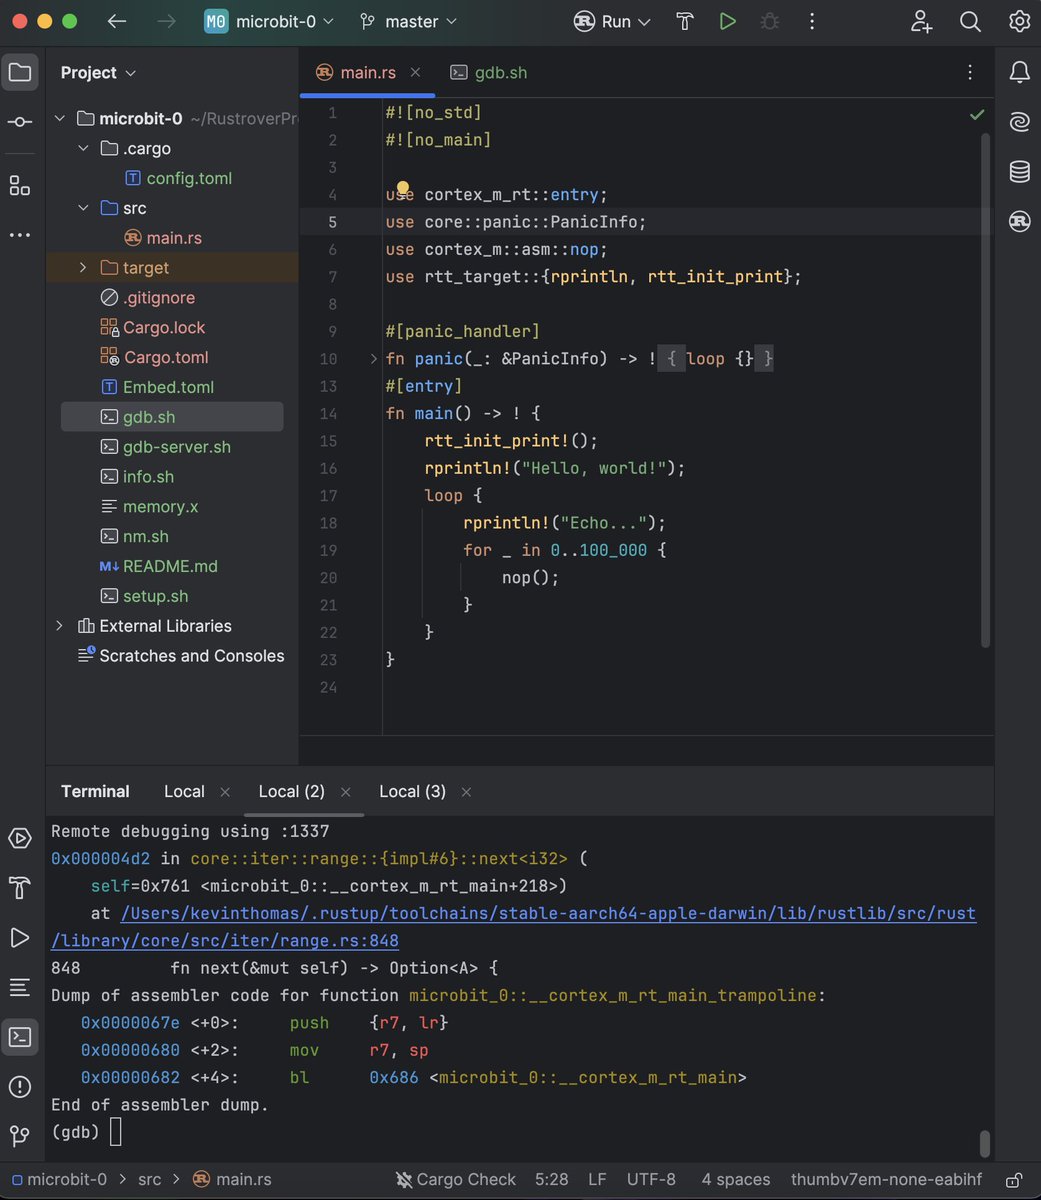Viewport: 1041px width, 1200px height.
Task: Open the Cargo tool window icon
Action: click(1019, 221)
